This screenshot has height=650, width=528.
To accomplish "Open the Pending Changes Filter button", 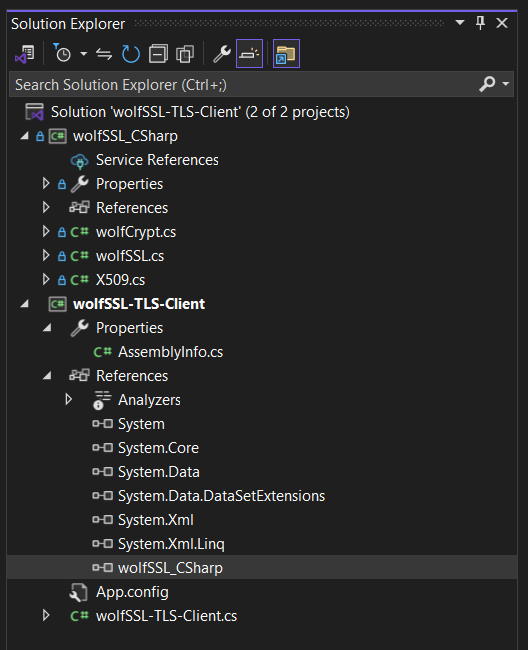I will [x=62, y=54].
